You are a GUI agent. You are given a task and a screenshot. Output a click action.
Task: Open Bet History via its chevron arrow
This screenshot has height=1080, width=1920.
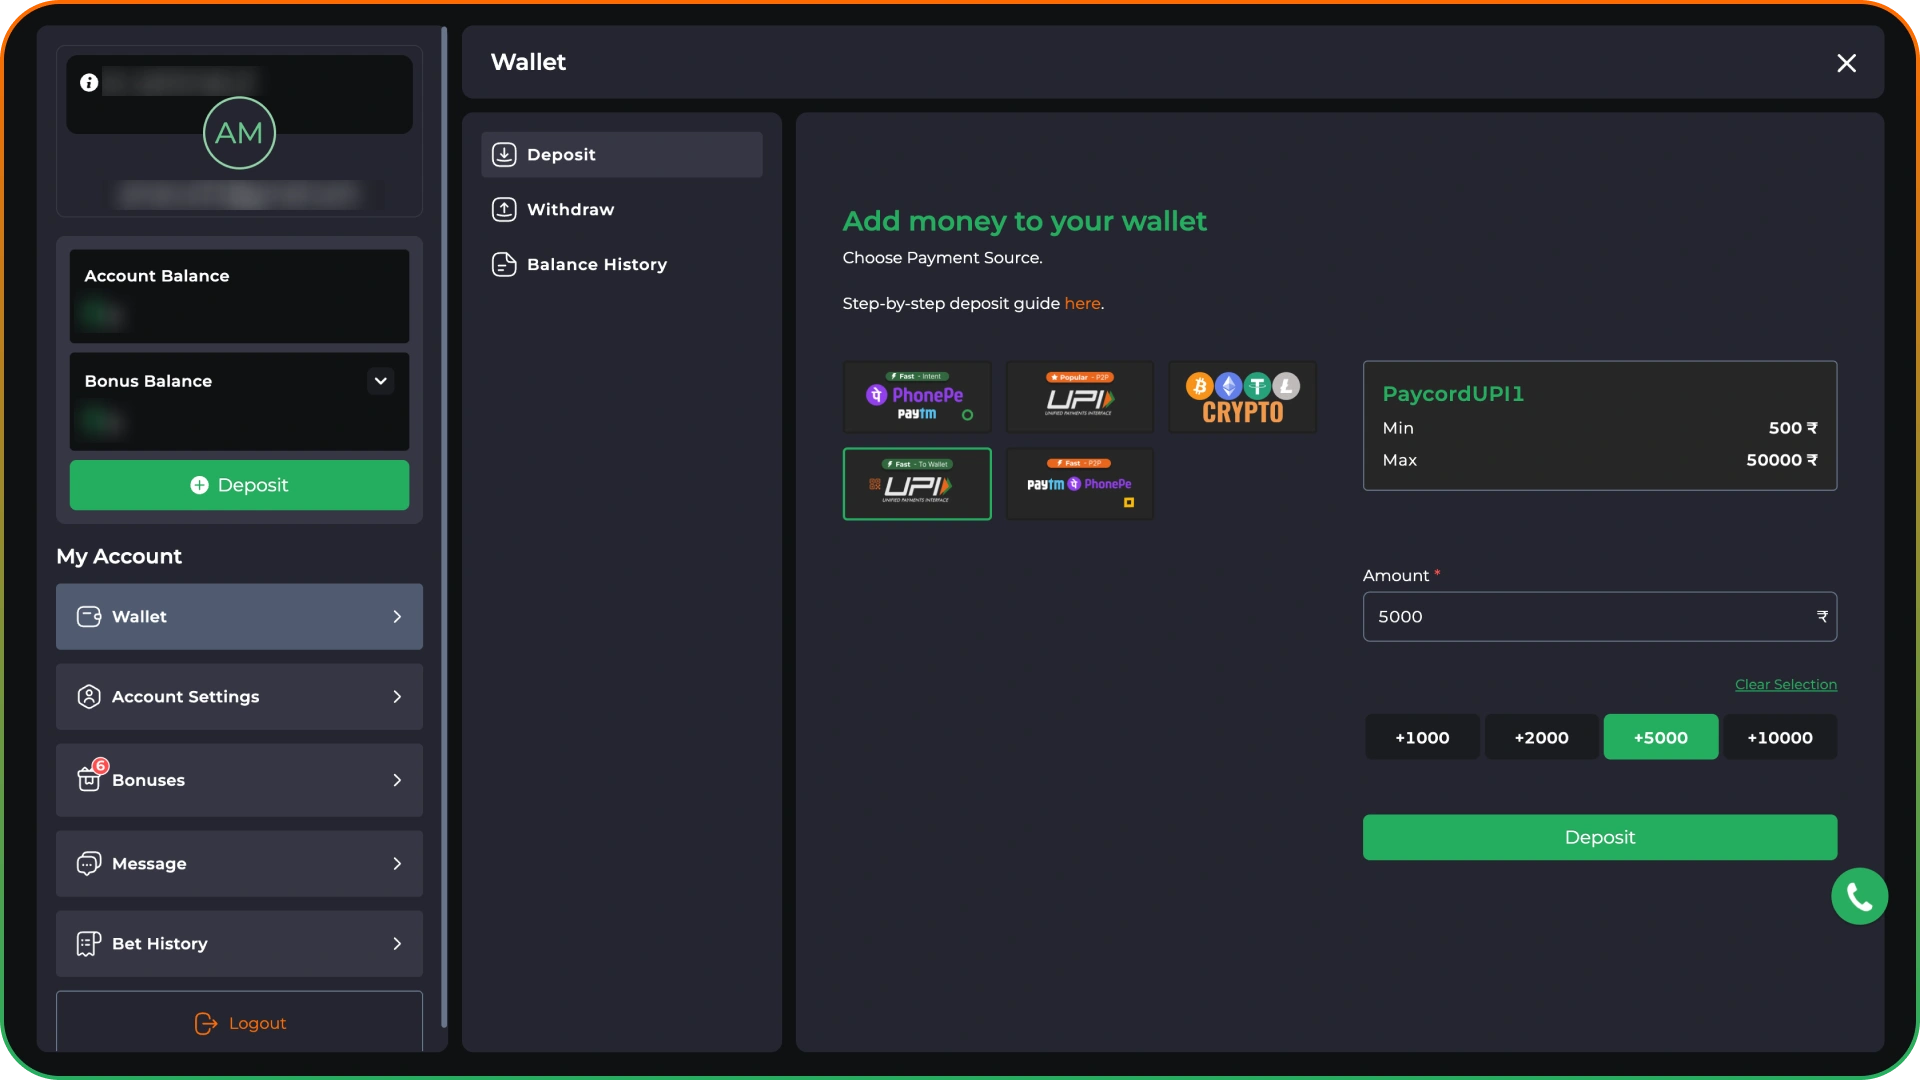click(397, 944)
